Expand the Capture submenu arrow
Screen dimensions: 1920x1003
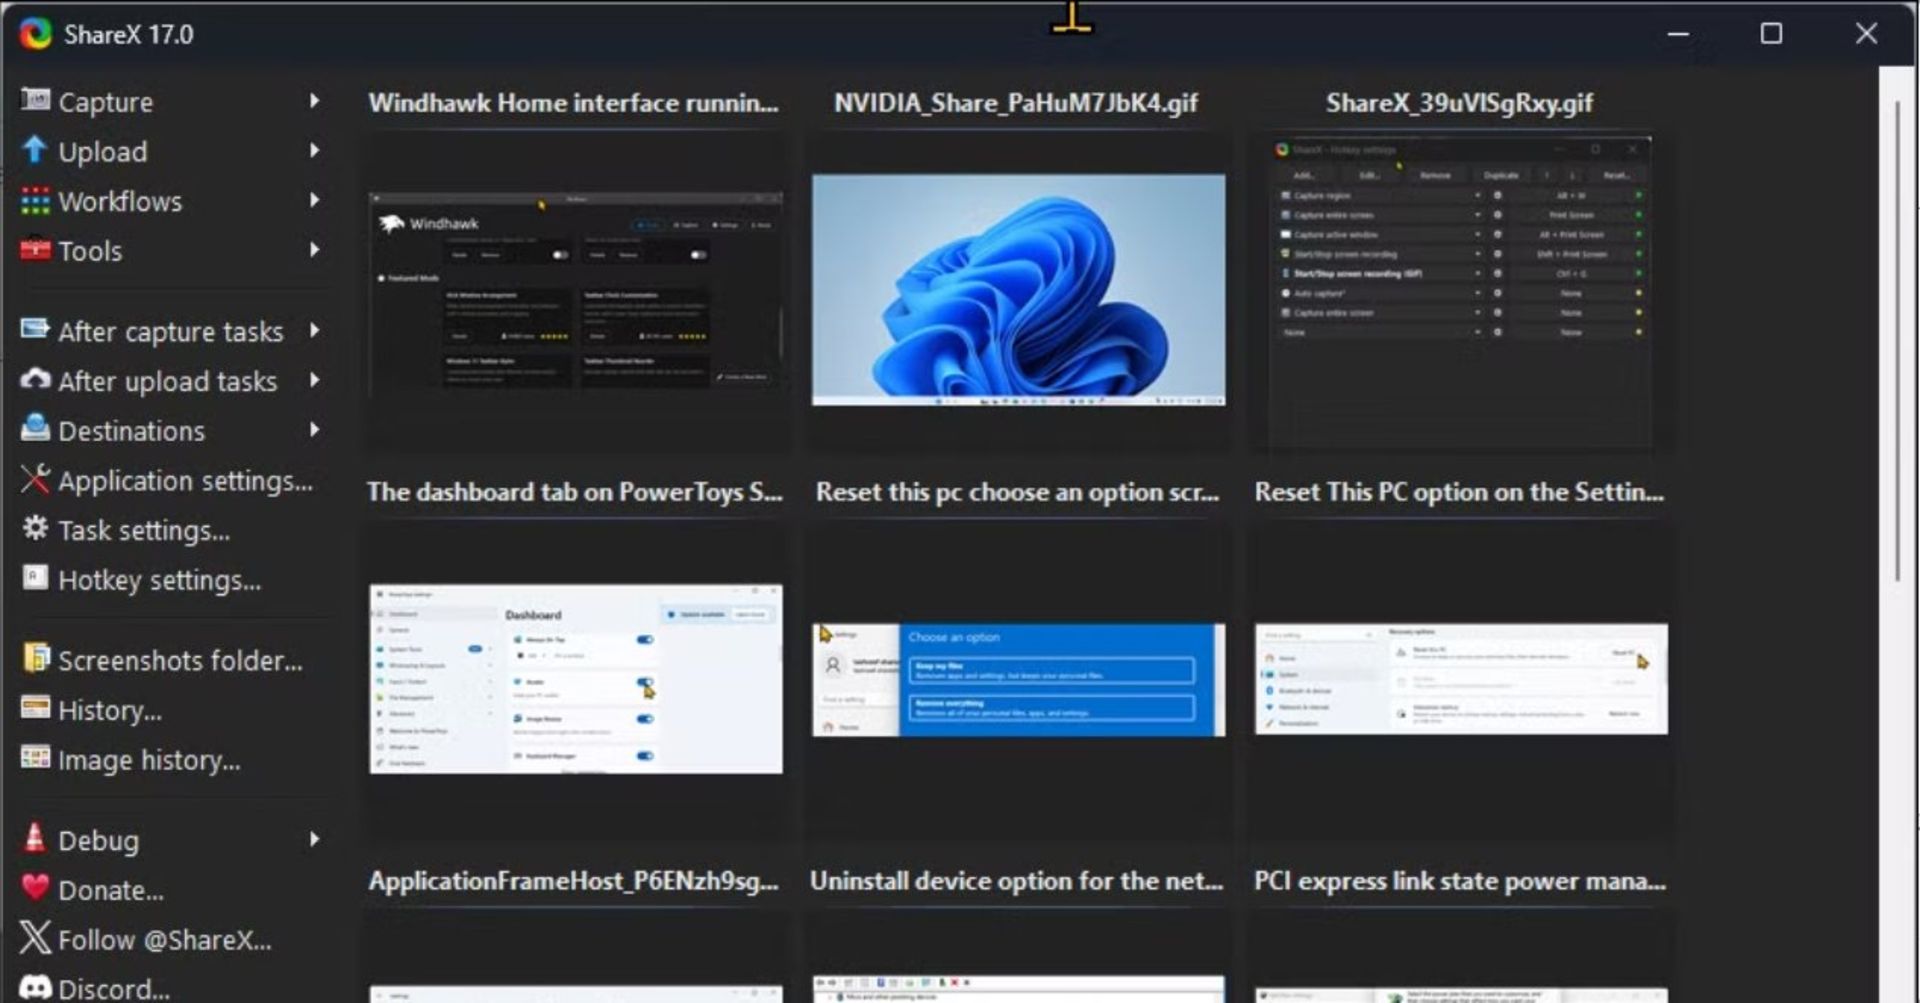tap(314, 101)
